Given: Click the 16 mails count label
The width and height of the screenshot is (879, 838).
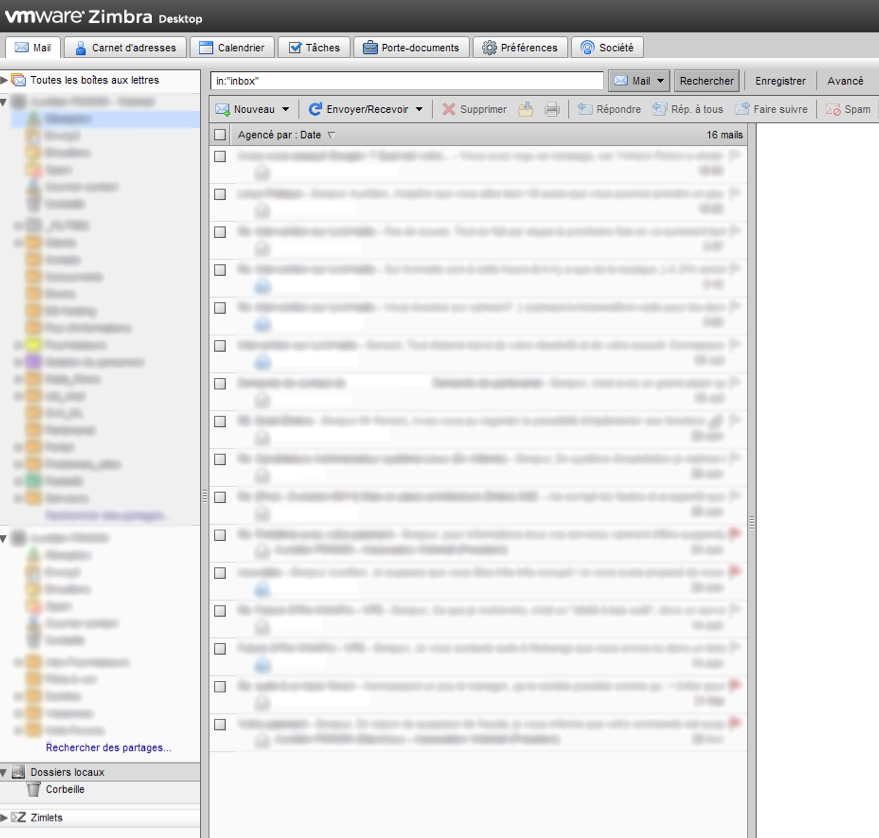Looking at the screenshot, I should 724,135.
